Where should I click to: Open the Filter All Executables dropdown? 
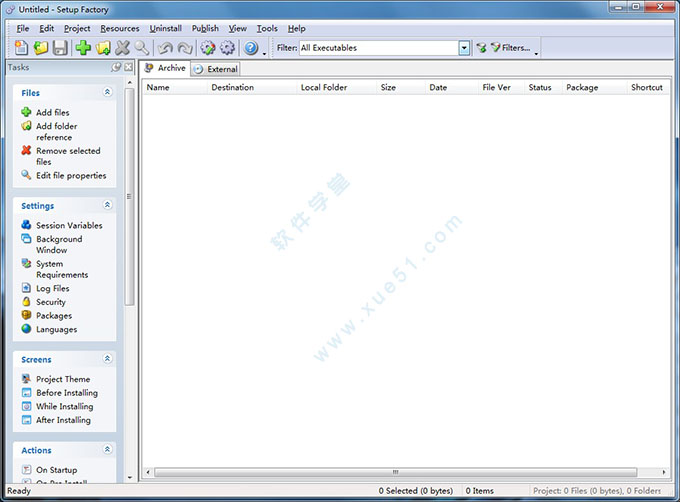pyautogui.click(x=464, y=48)
